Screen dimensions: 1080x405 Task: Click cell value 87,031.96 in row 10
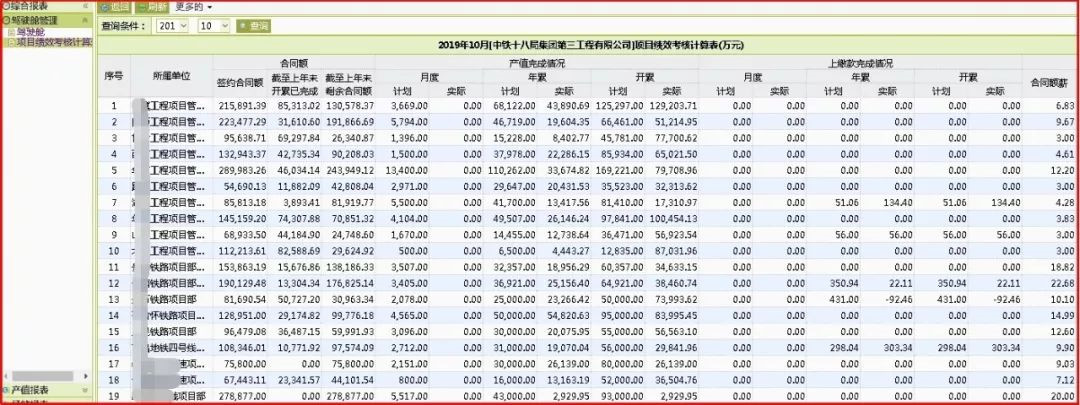678,251
